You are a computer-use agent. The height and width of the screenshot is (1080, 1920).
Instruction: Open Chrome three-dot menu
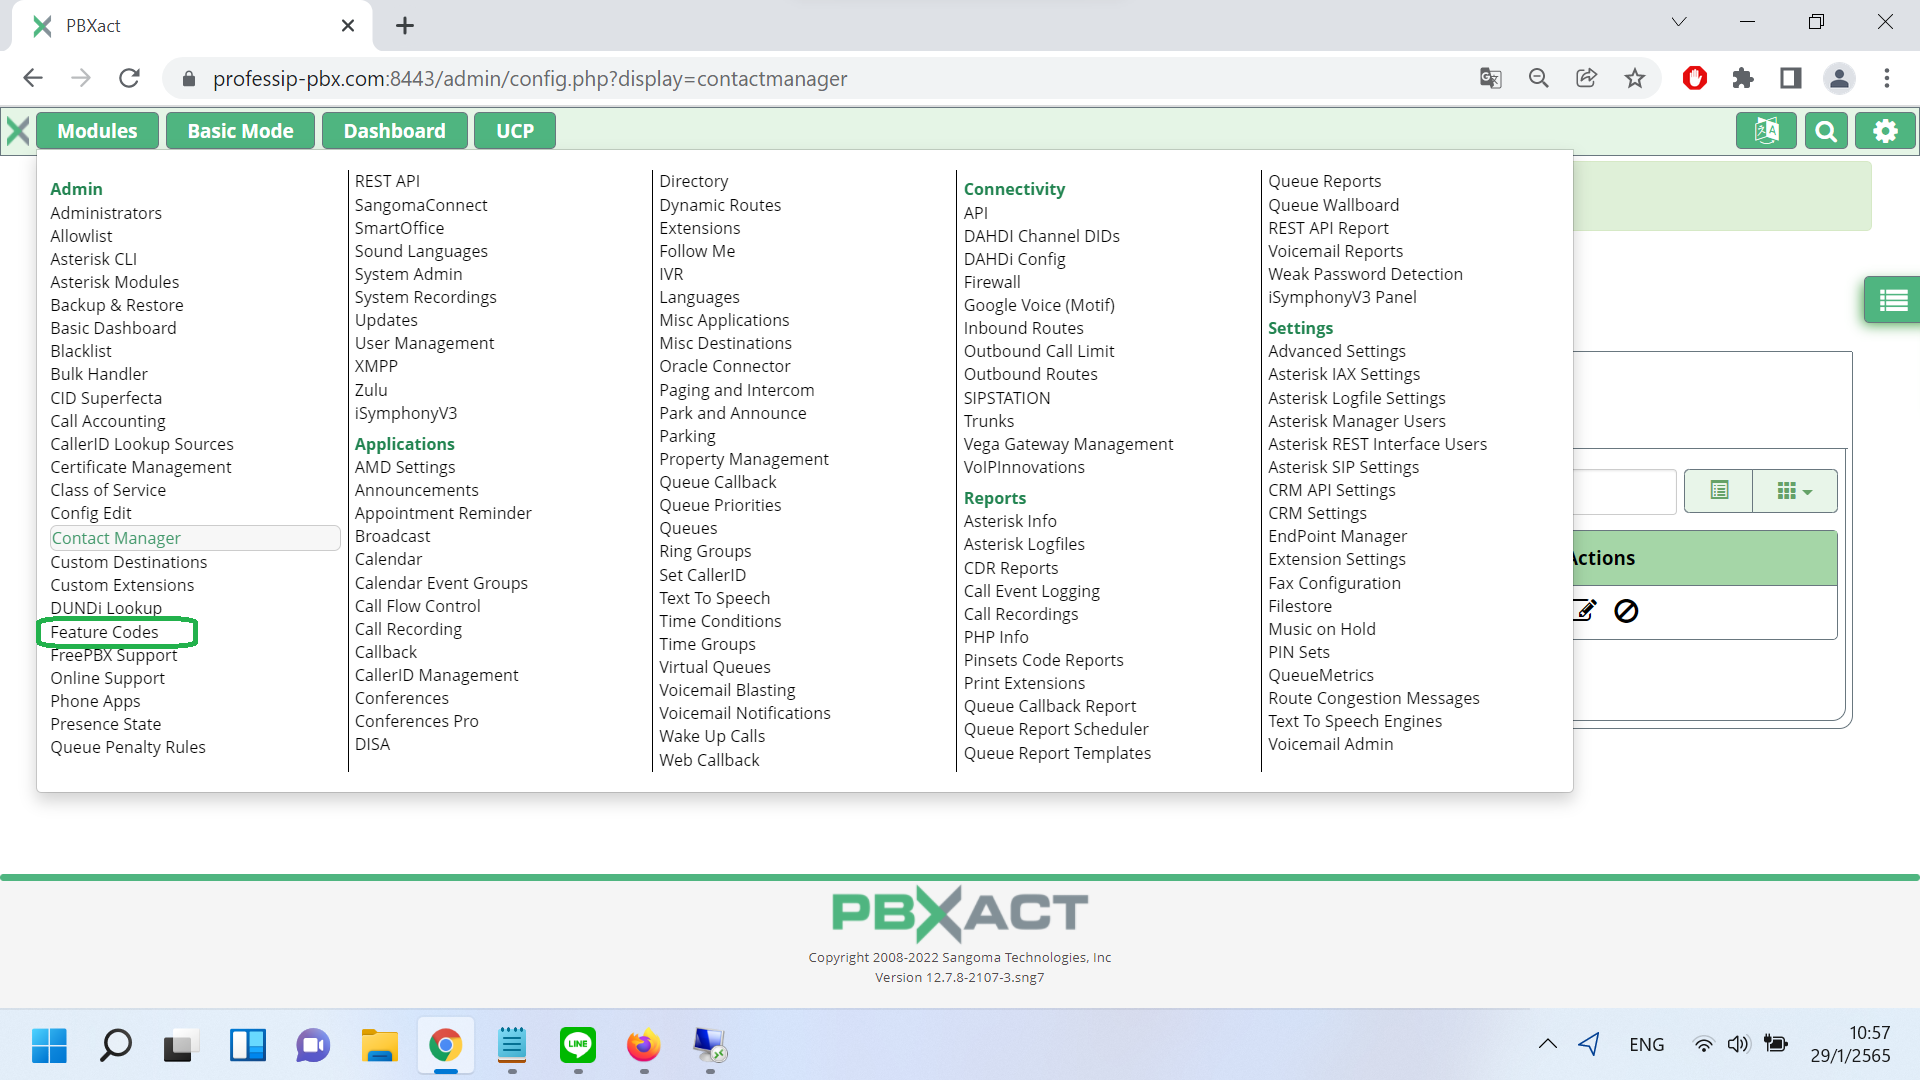click(x=1886, y=78)
